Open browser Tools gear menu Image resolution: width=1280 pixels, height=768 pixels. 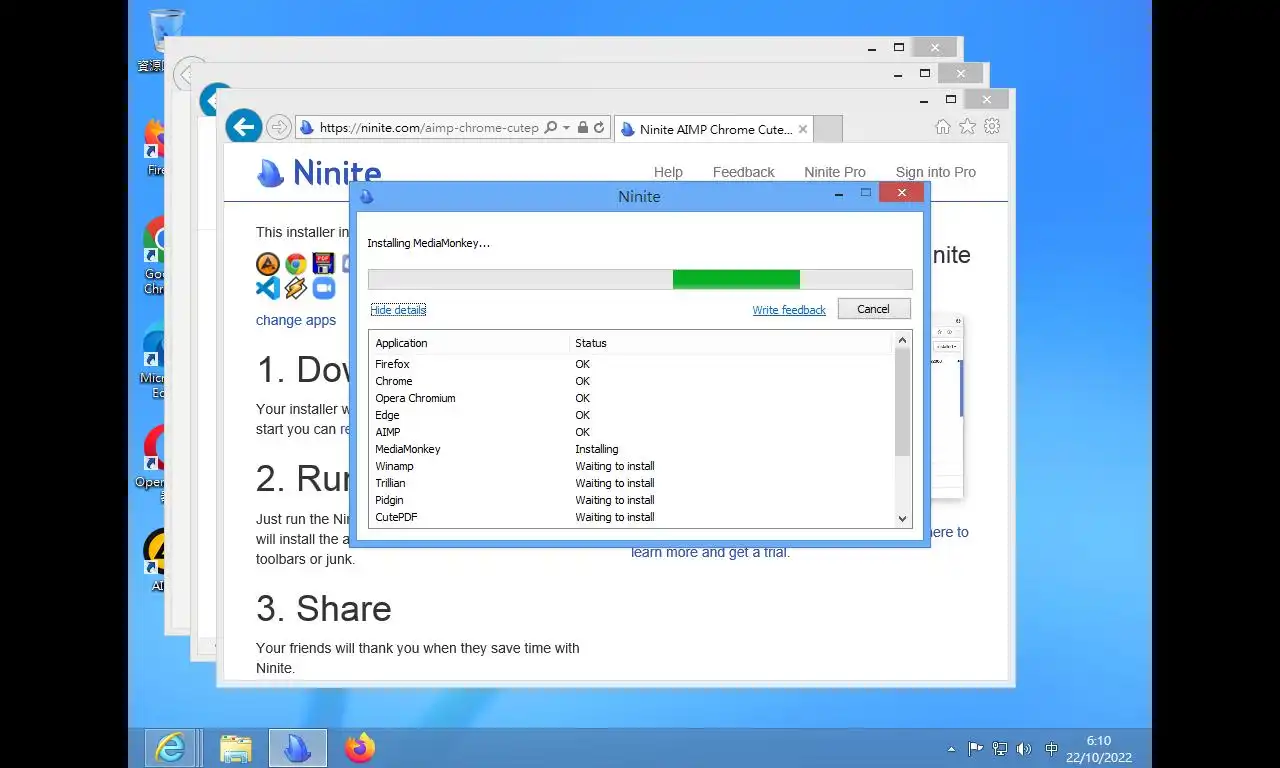point(992,127)
